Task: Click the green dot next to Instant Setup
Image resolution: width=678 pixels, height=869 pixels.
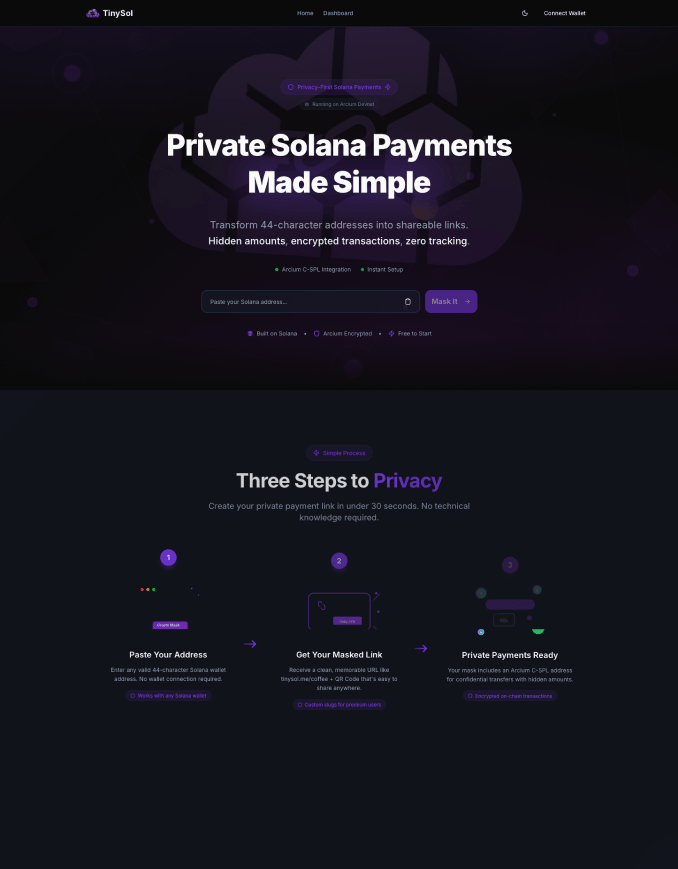Action: [x=361, y=269]
